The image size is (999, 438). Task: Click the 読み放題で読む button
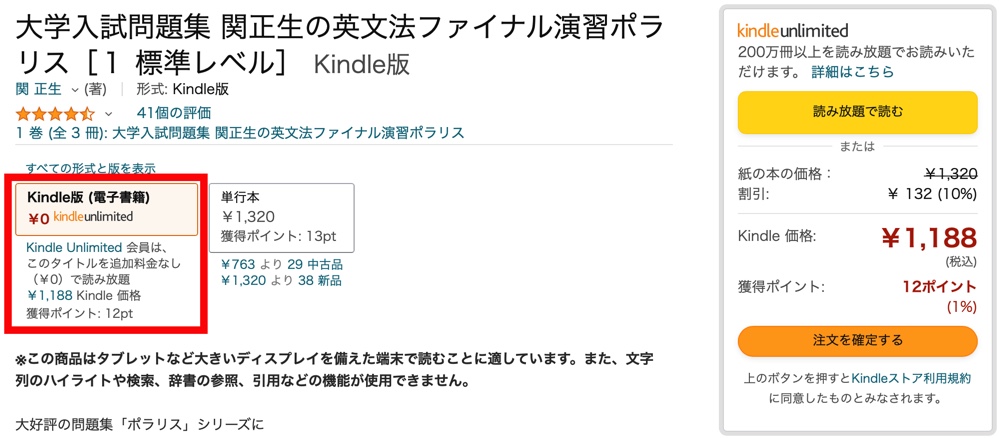click(x=858, y=113)
